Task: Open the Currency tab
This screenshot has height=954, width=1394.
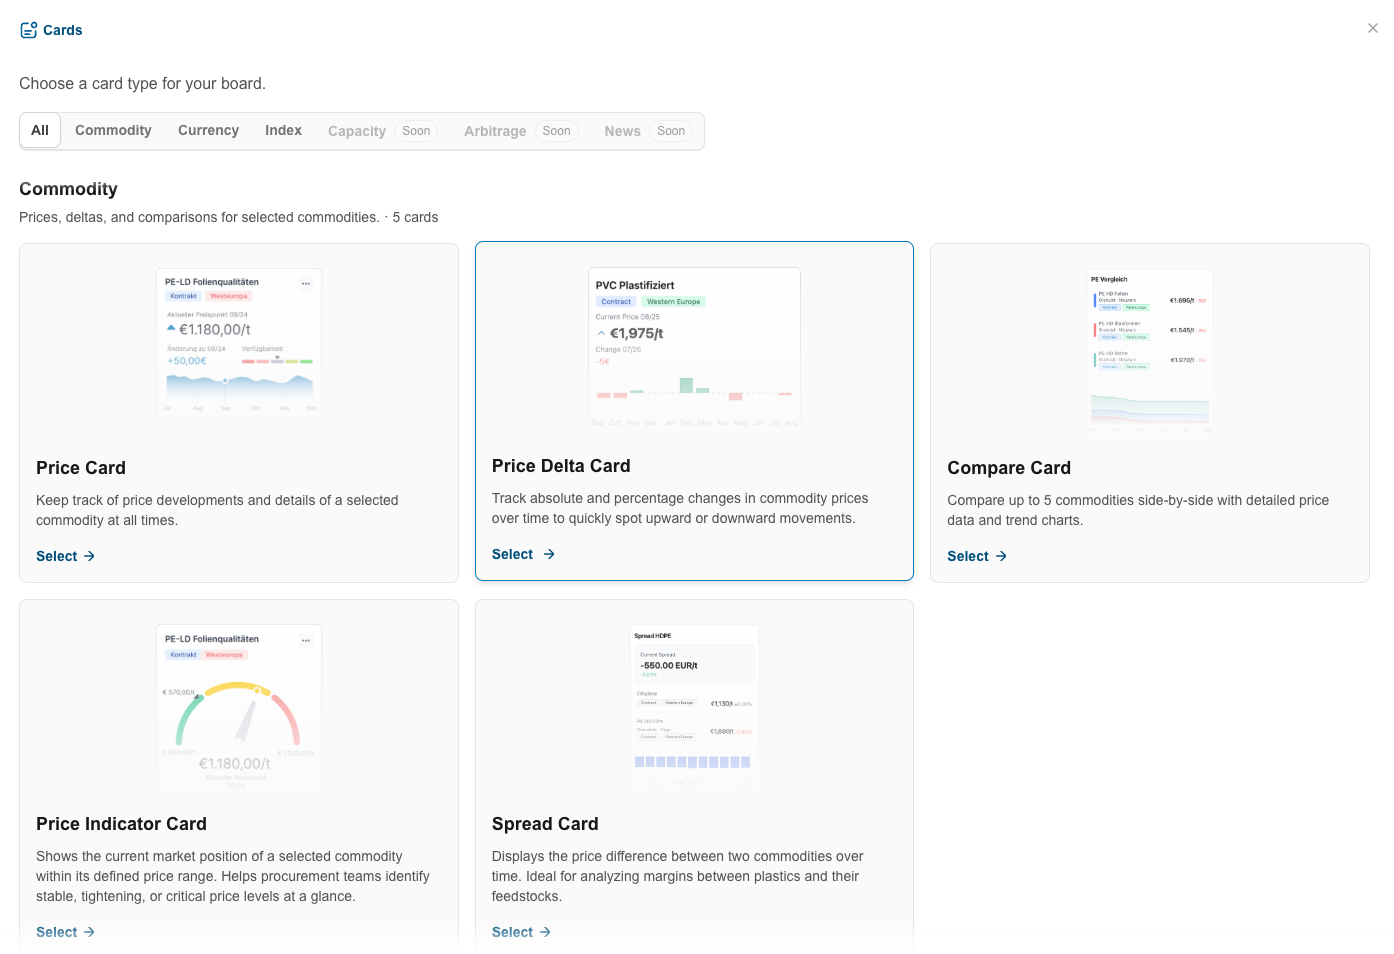Action: pyautogui.click(x=208, y=130)
